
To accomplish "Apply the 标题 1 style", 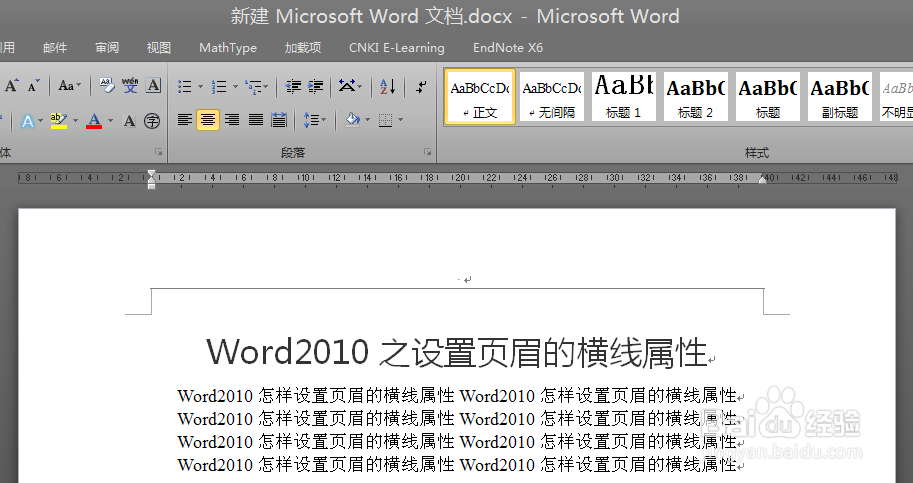I will point(624,96).
